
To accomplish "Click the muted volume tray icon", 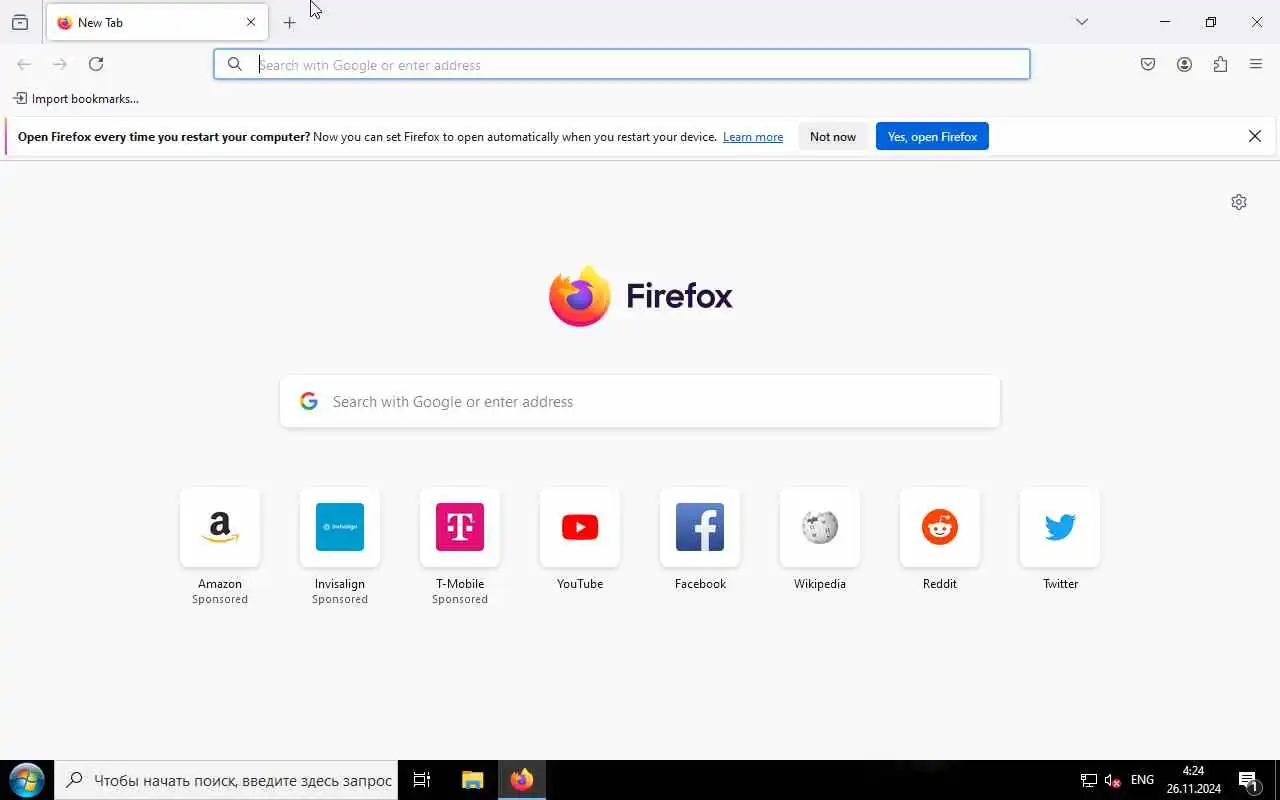I will 1112,781.
